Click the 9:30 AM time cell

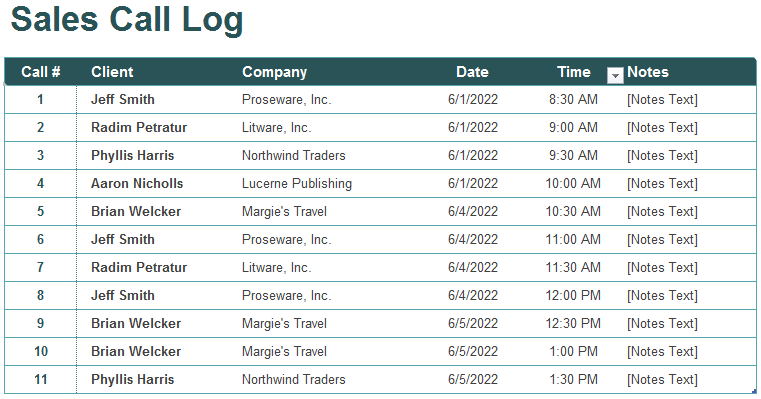(573, 155)
